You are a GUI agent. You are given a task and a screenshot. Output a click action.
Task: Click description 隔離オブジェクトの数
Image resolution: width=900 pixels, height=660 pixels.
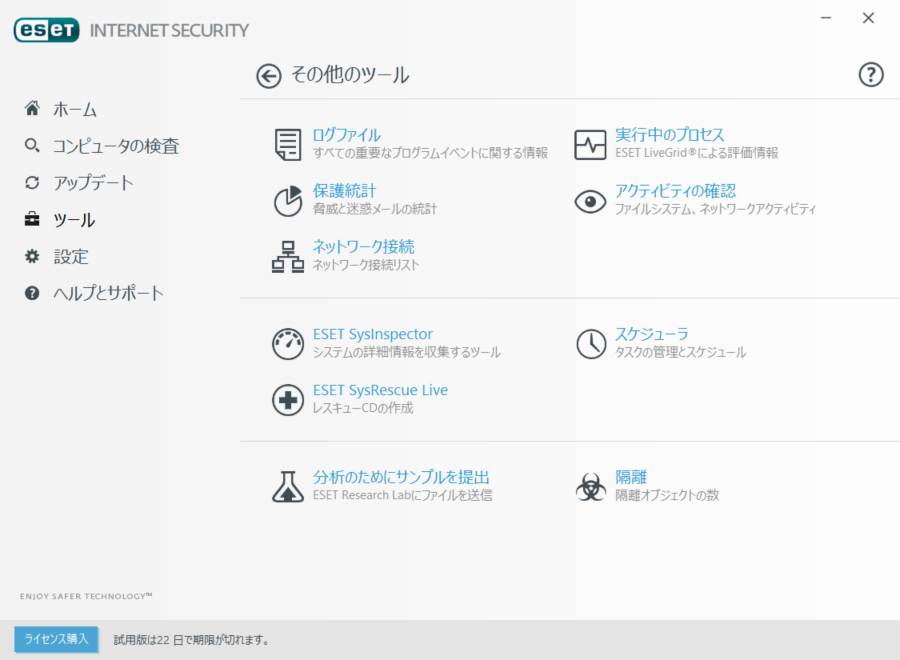pos(667,495)
